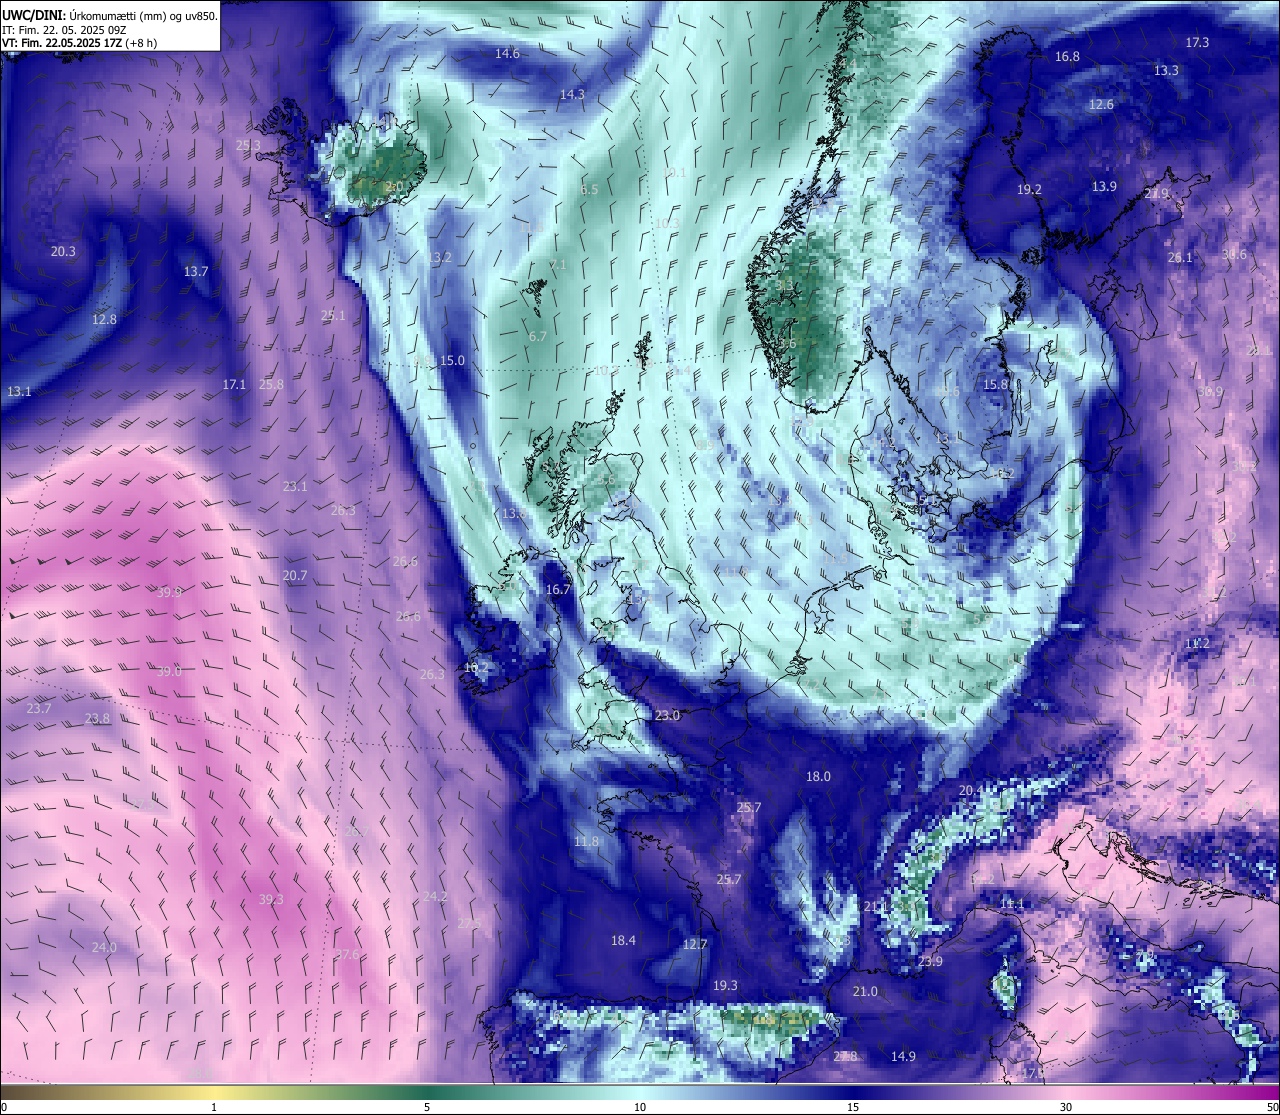This screenshot has width=1280, height=1115.
Task: Click the 23.0 value label
Action: point(667,715)
